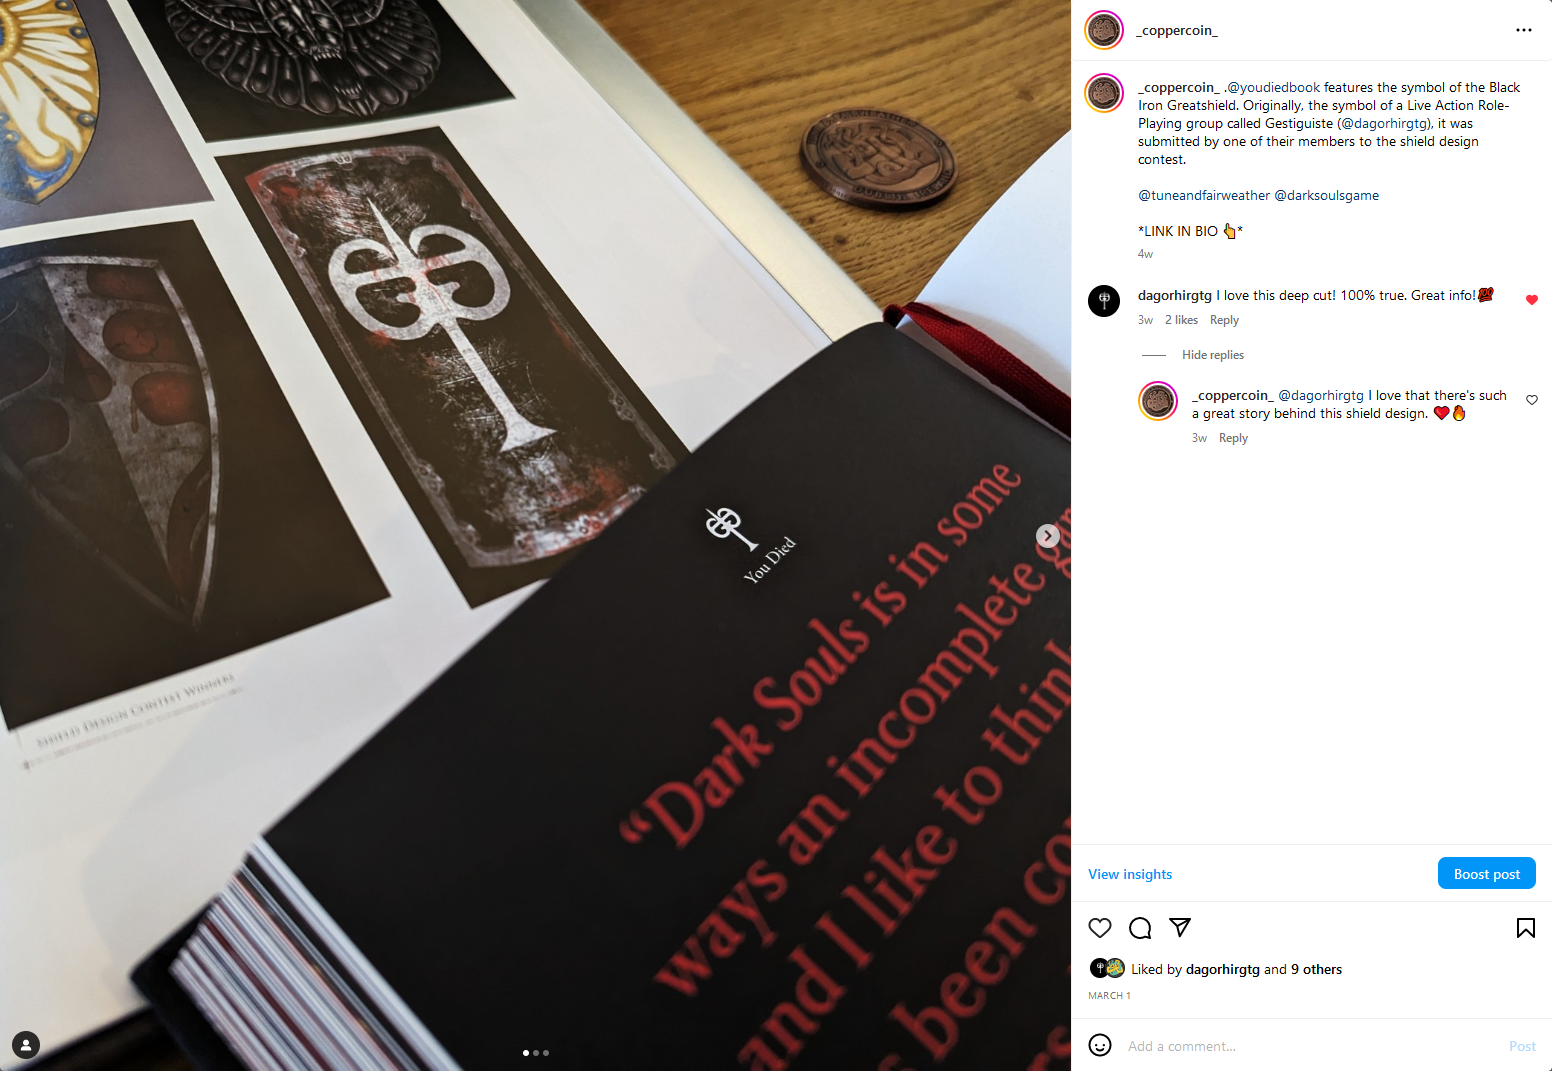The image size is (1552, 1071).
Task: Open _coppercoin_ profile avatar in header
Action: point(1104,30)
